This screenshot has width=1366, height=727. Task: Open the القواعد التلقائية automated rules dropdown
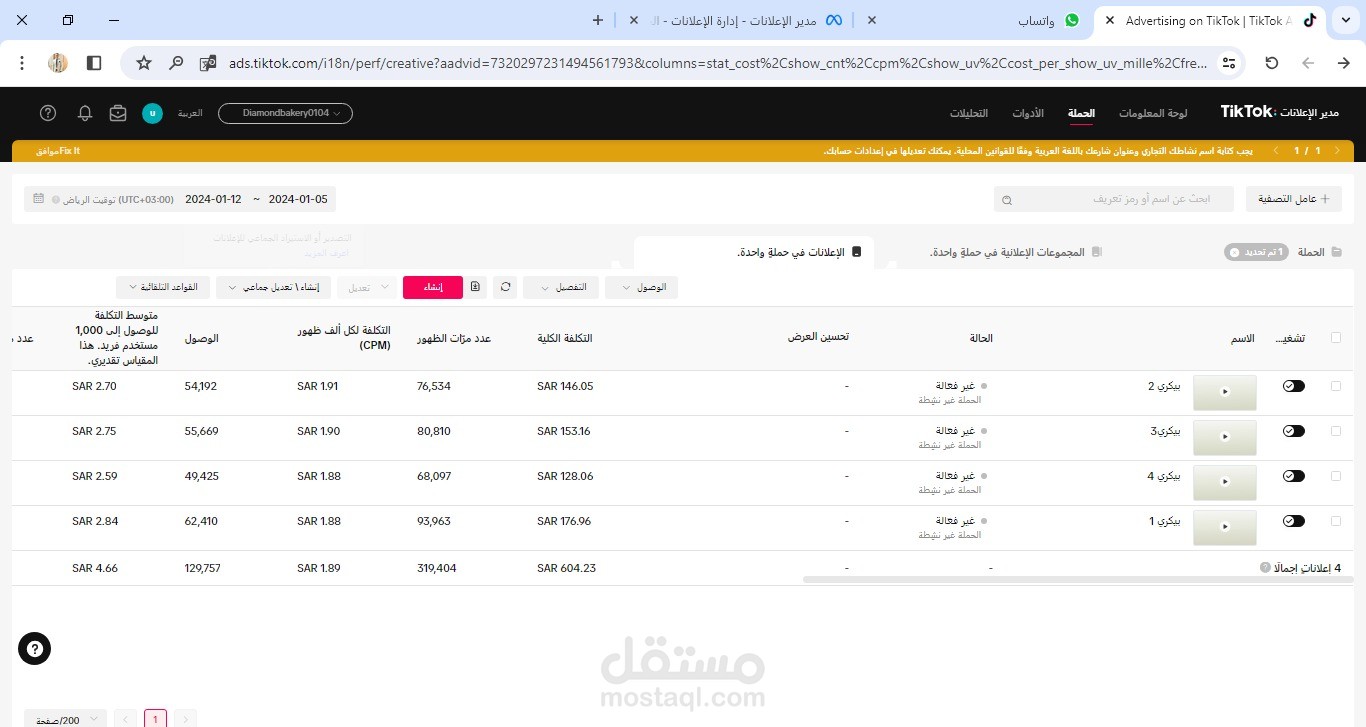pos(163,287)
